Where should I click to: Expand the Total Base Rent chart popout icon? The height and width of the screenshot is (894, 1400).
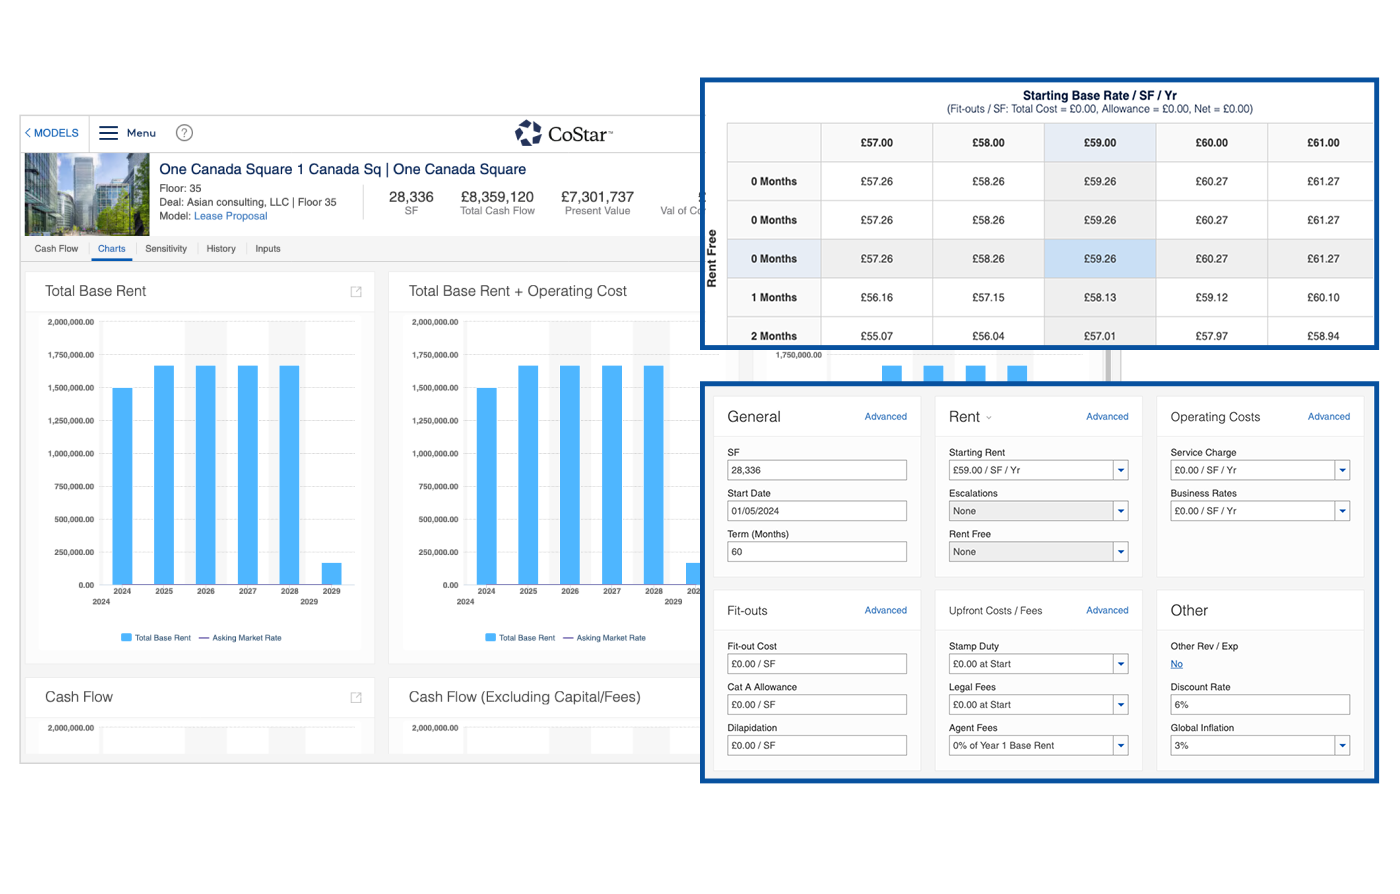pyautogui.click(x=356, y=292)
